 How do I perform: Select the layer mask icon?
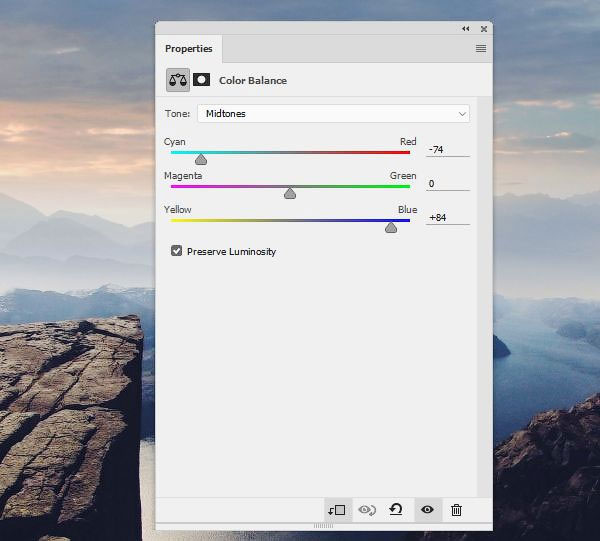pos(202,80)
